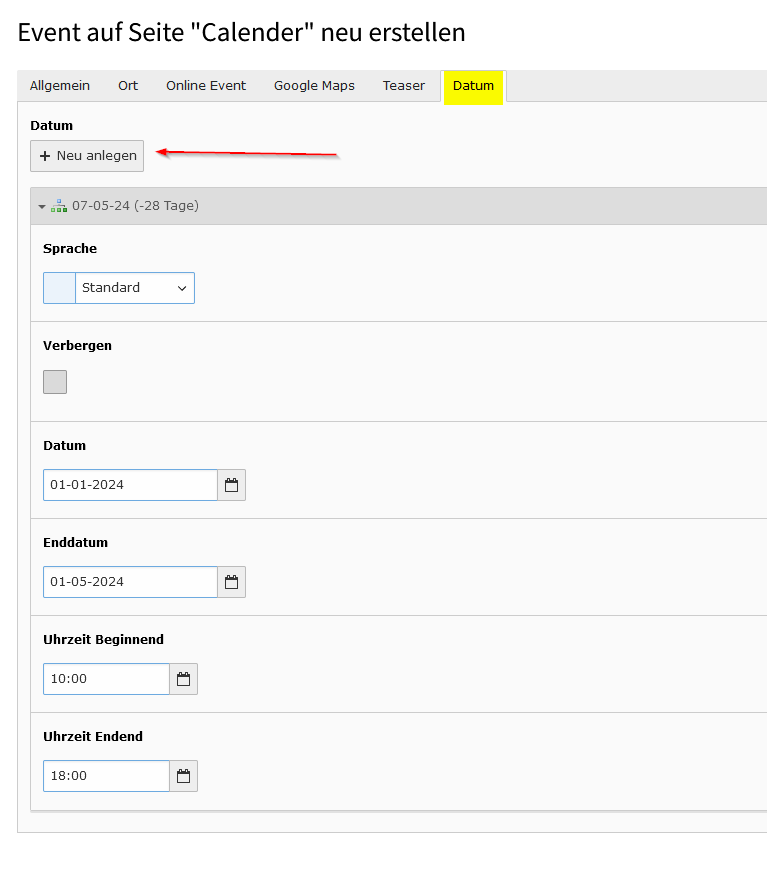Open the Online Event tab

point(206,85)
